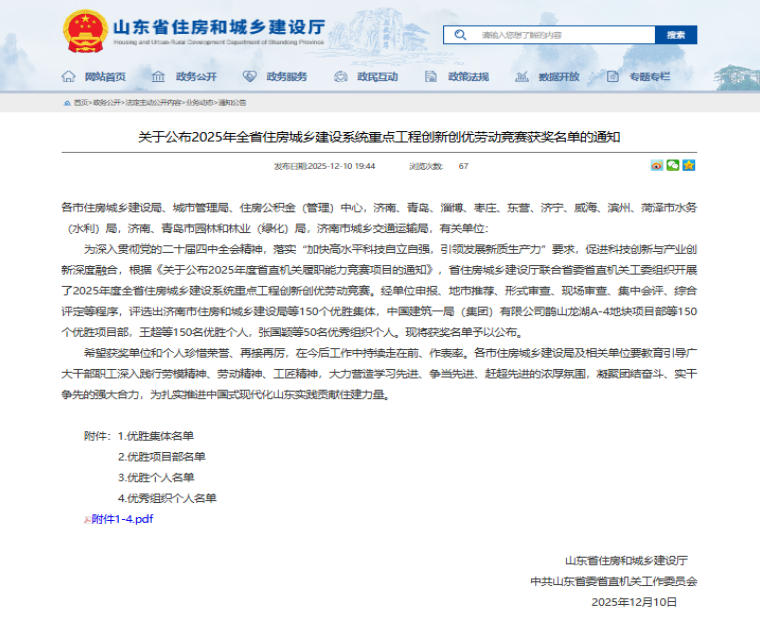The image size is (760, 623).
Task: Click the magnifier icon in the search box
Action: click(462, 35)
